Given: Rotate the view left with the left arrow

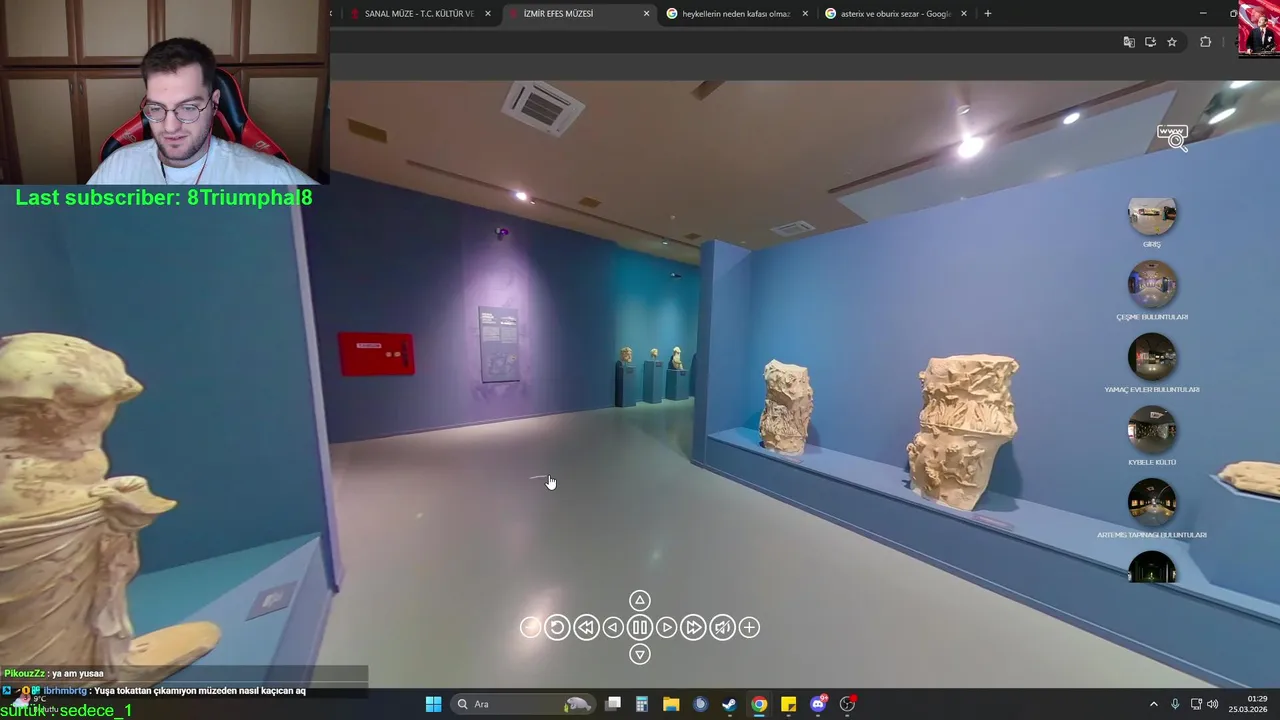Looking at the screenshot, I should tap(613, 627).
